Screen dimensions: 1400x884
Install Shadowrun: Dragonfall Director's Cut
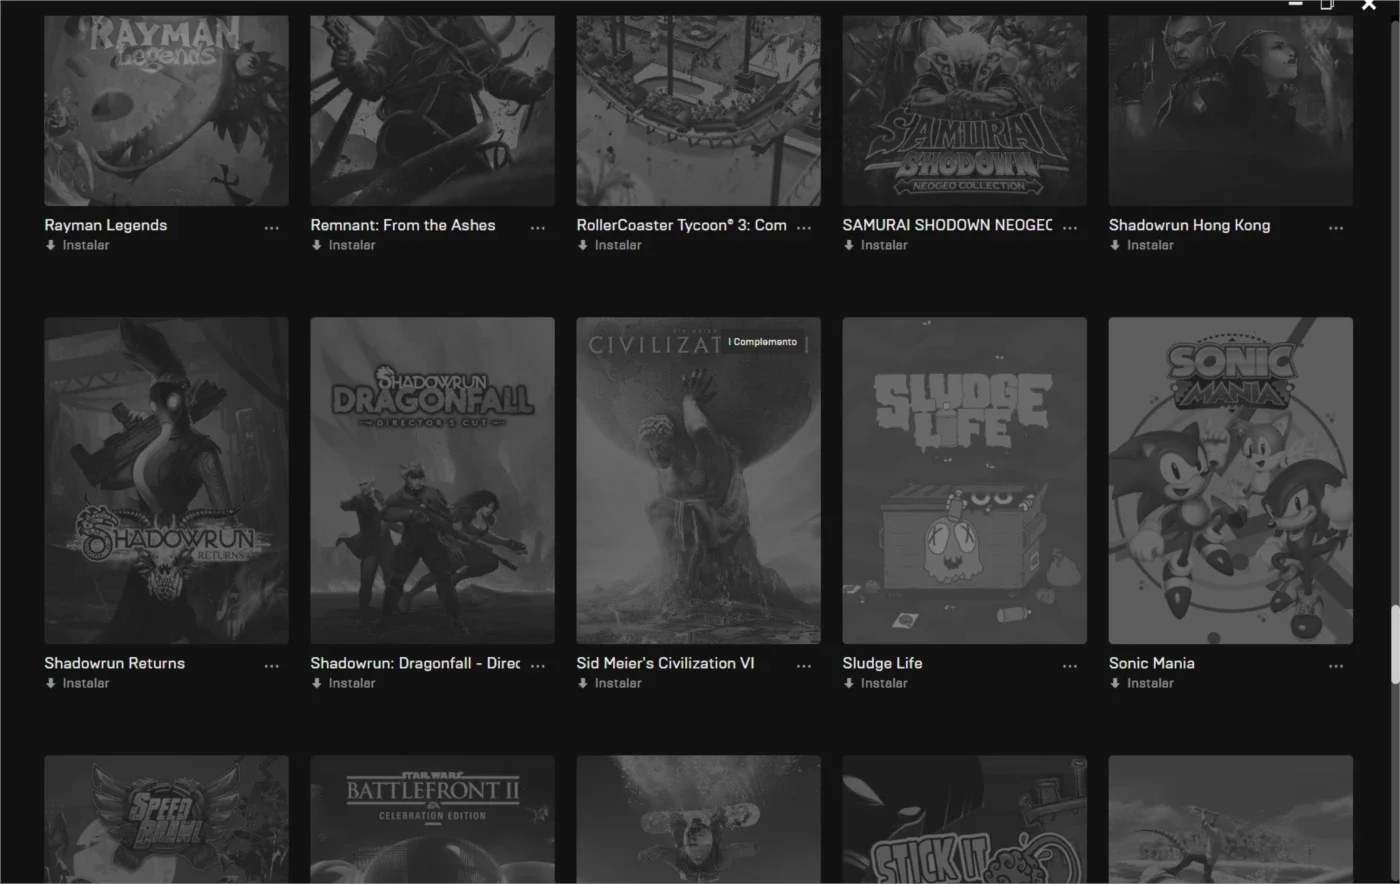(x=343, y=683)
